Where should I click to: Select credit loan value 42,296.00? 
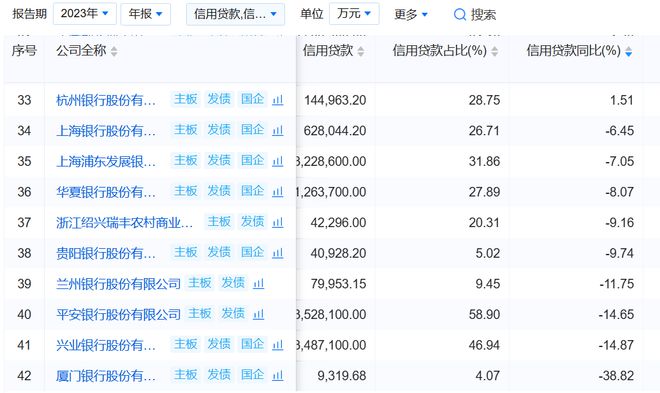[338, 223]
